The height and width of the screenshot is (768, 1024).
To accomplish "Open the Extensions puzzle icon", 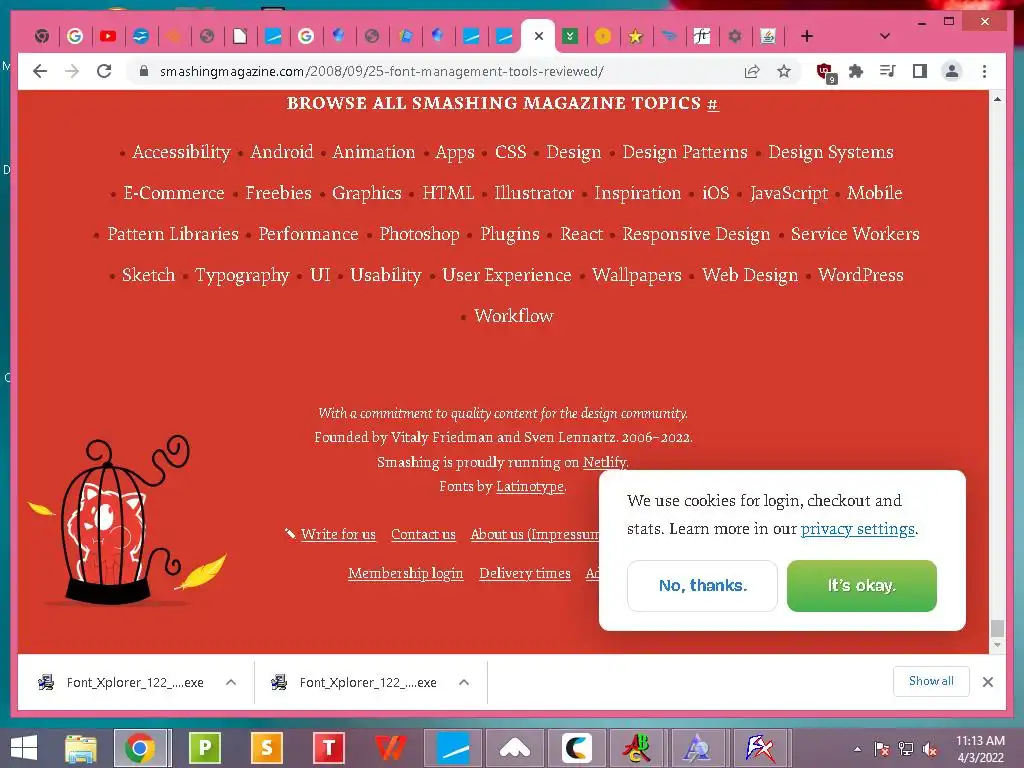I will coord(856,71).
